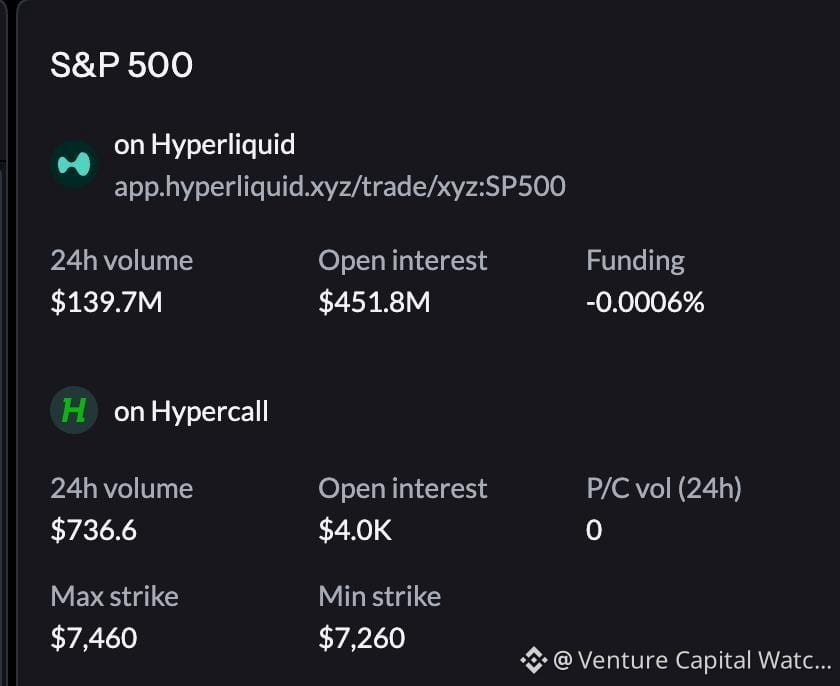The width and height of the screenshot is (840, 686).
Task: Open app.hyperliquid.xyz/trade/xyz:SP500 link
Action: click(340, 186)
